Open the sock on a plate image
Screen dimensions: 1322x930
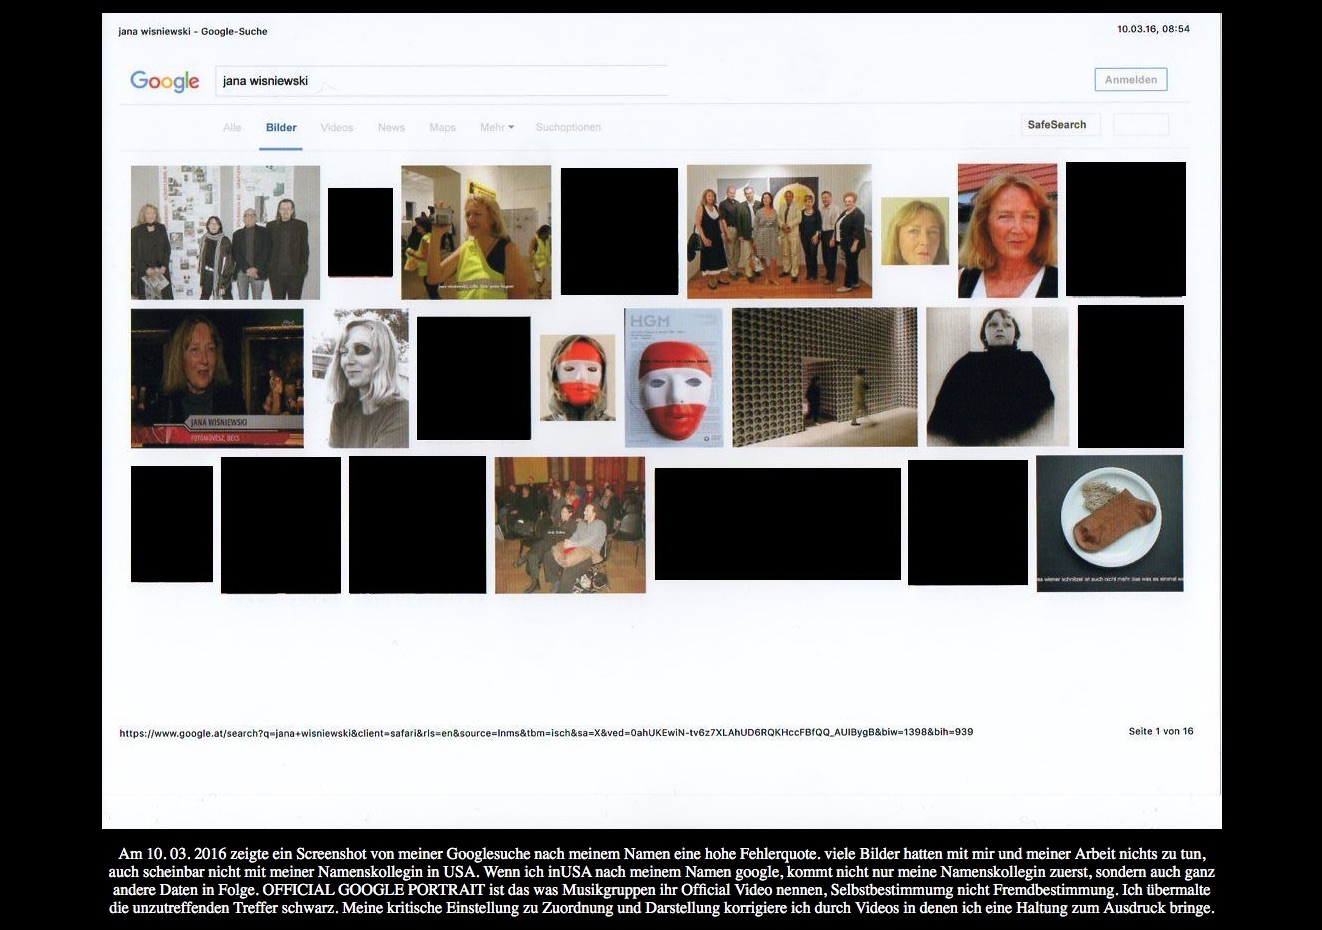click(x=1109, y=523)
